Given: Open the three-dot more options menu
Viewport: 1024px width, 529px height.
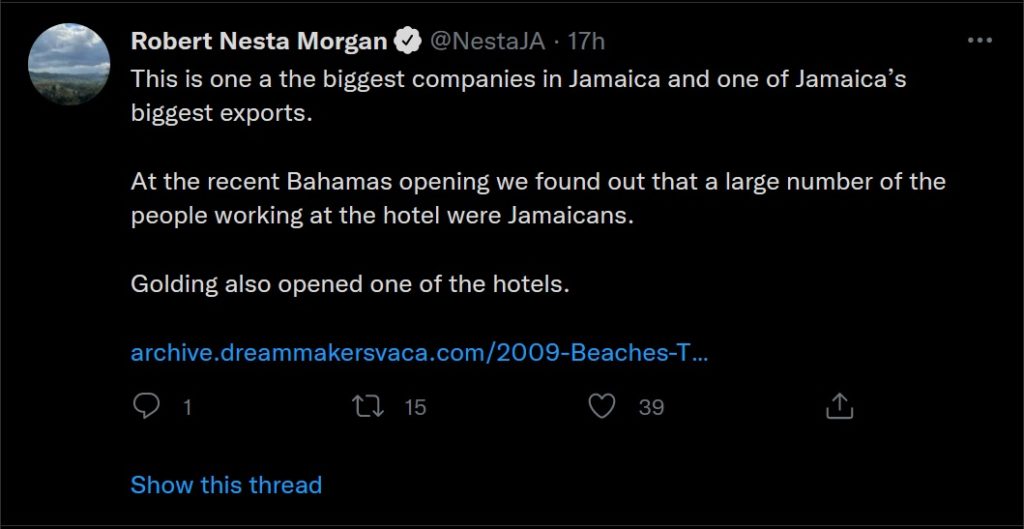Looking at the screenshot, I should (980, 42).
